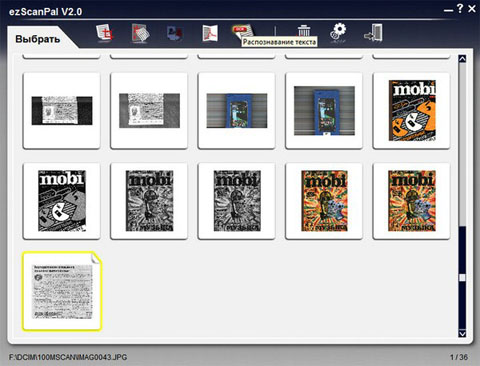Minimize the ezScanPal window
480x366 pixels.
[x=448, y=10]
